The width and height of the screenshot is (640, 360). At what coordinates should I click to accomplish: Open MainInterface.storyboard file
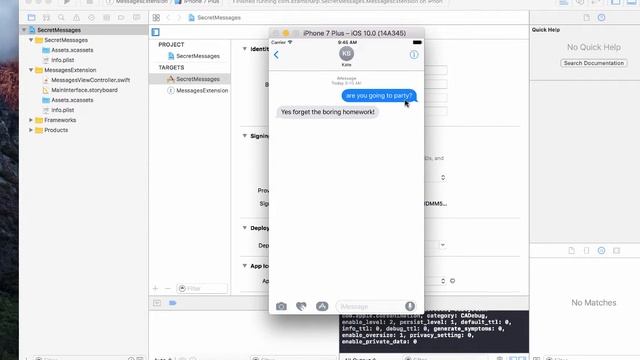(84, 90)
